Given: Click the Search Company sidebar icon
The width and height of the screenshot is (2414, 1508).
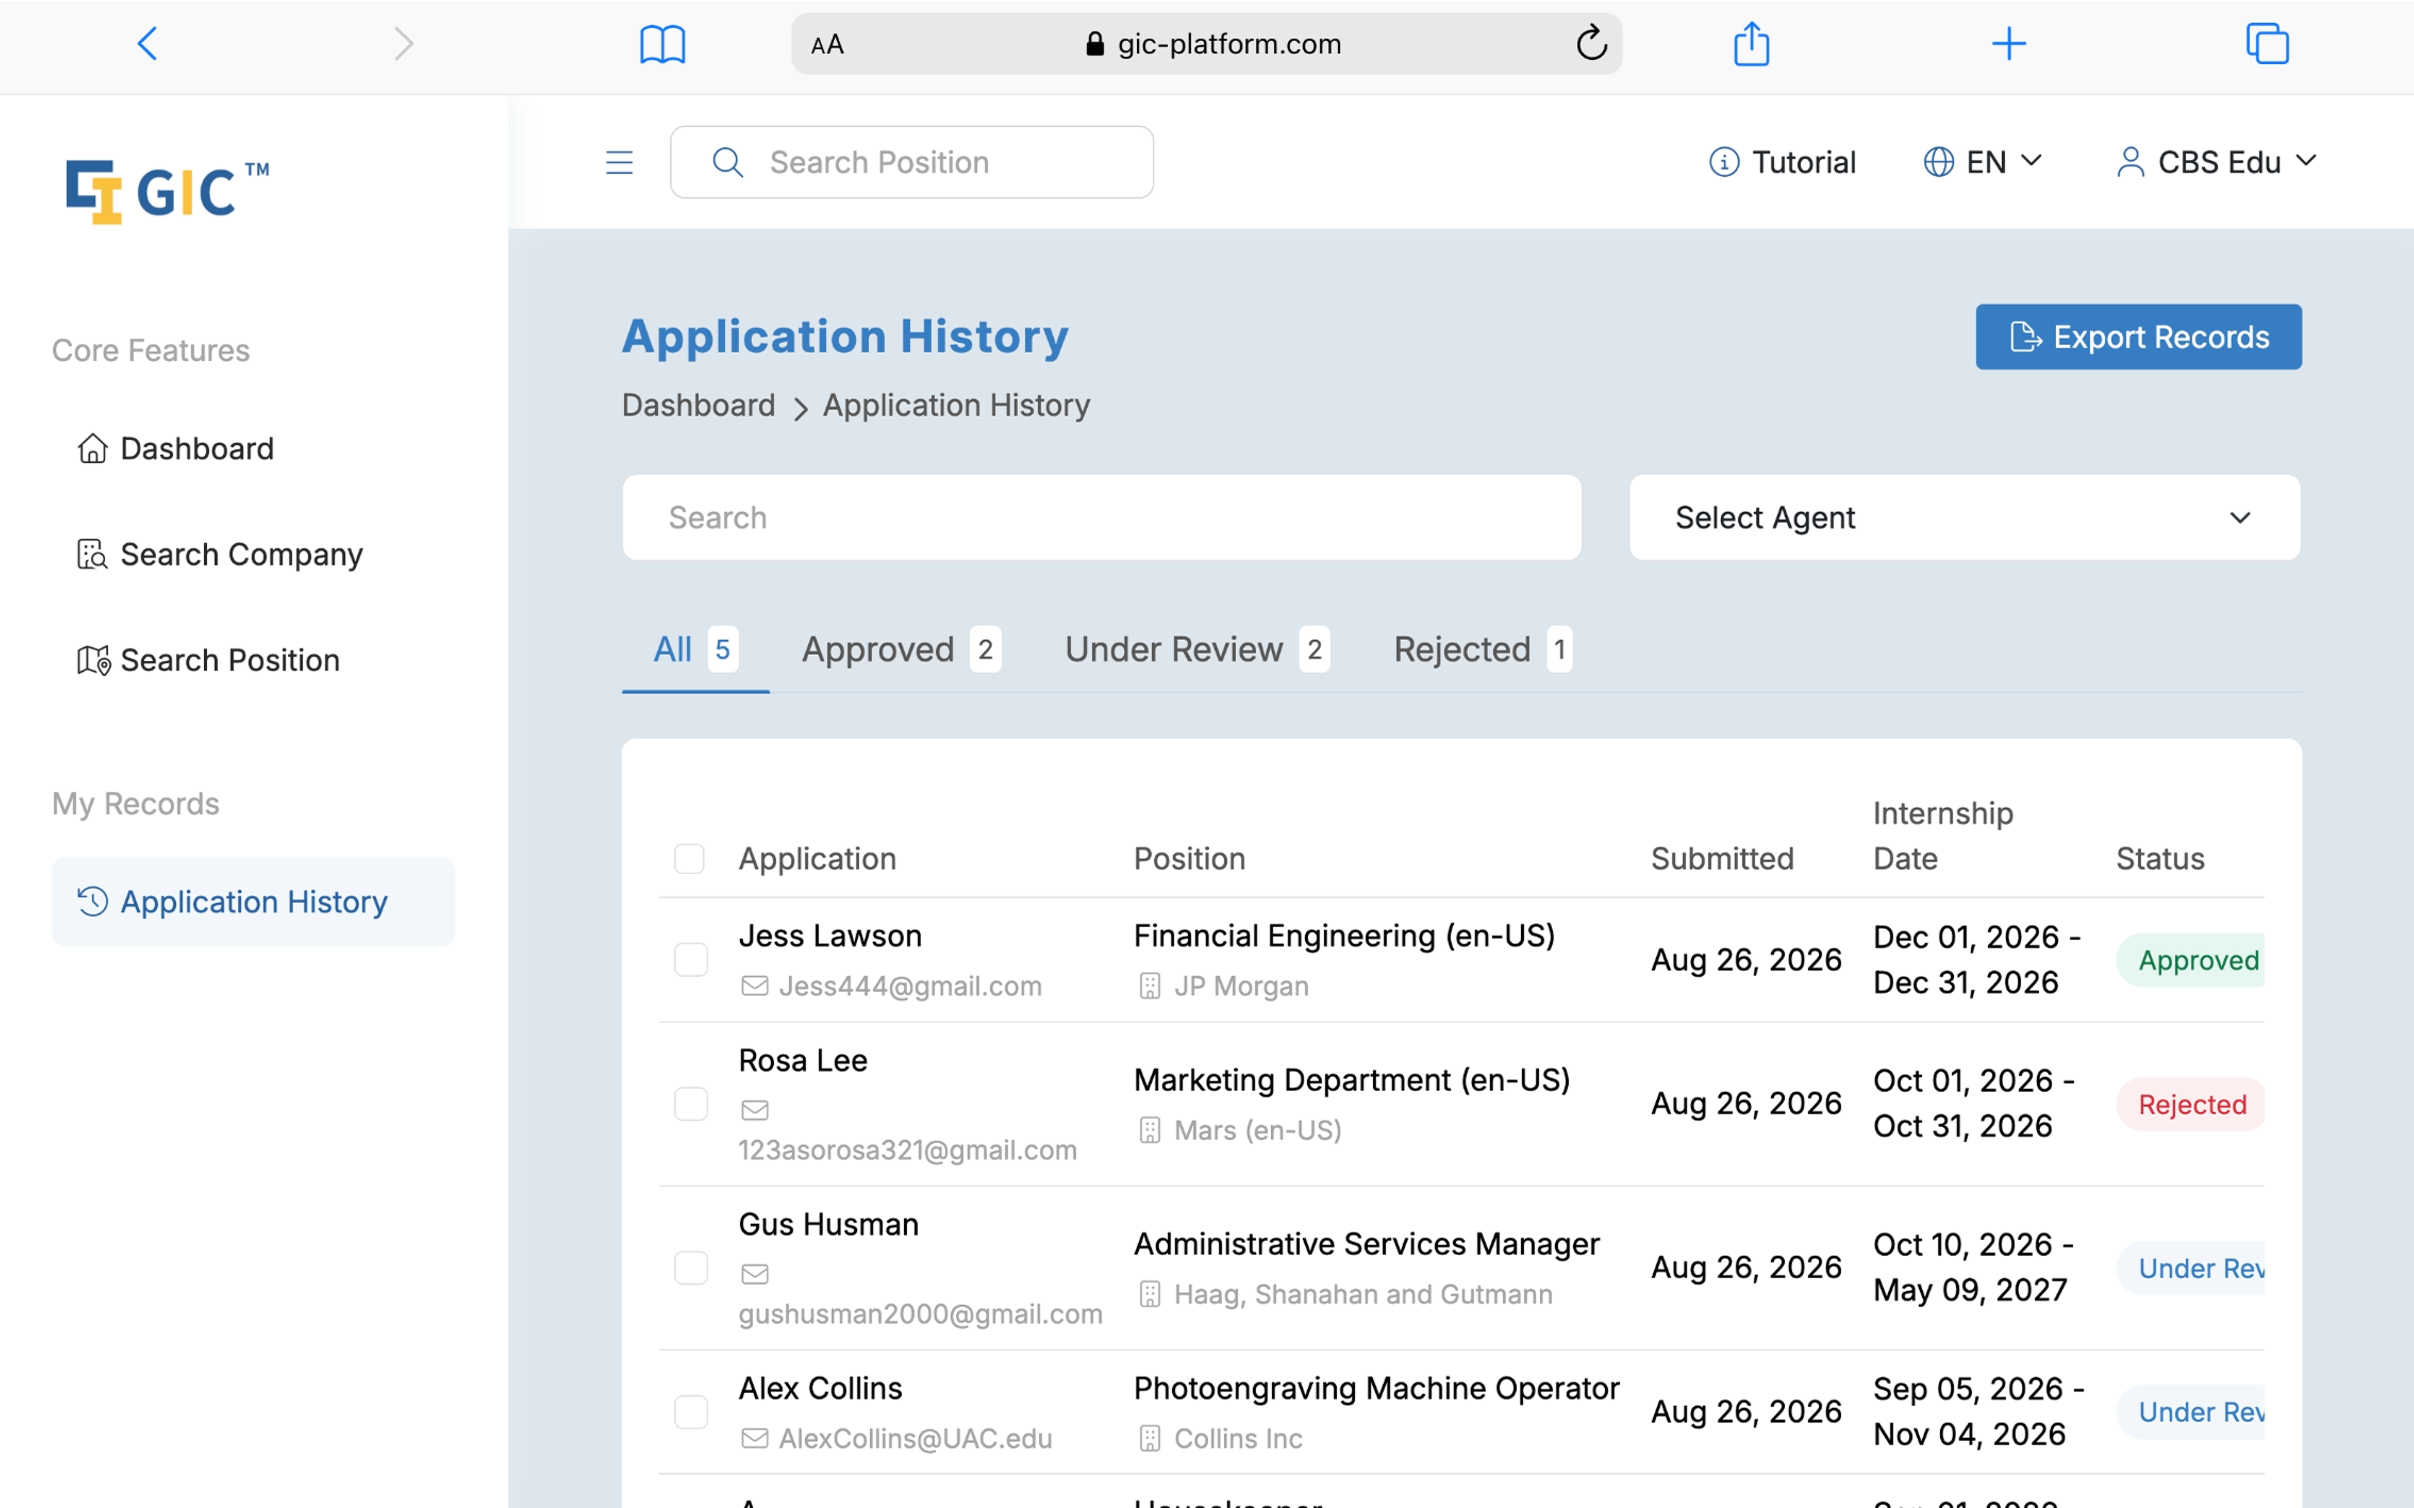Looking at the screenshot, I should pos(92,554).
